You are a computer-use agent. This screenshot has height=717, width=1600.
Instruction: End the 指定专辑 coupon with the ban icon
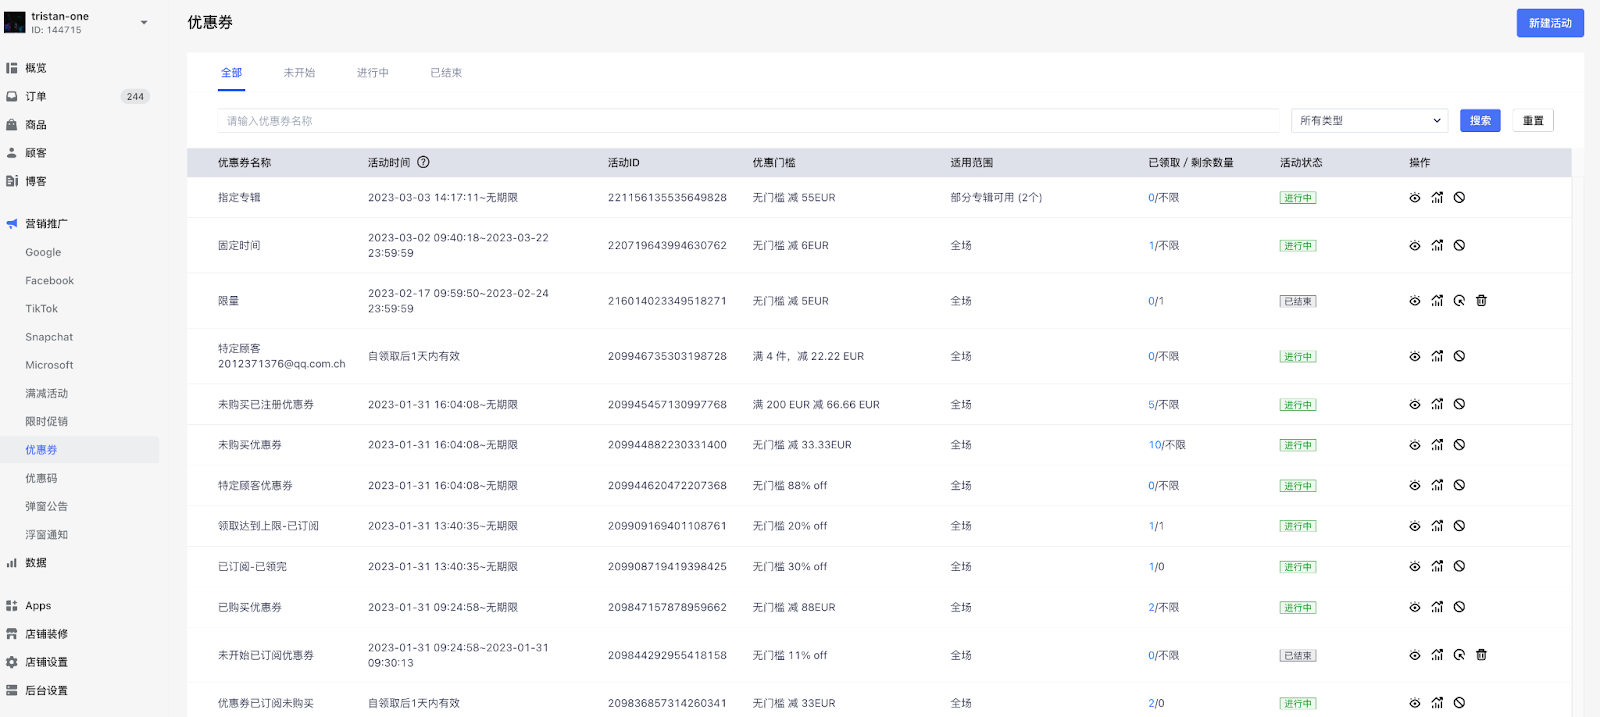tap(1459, 198)
